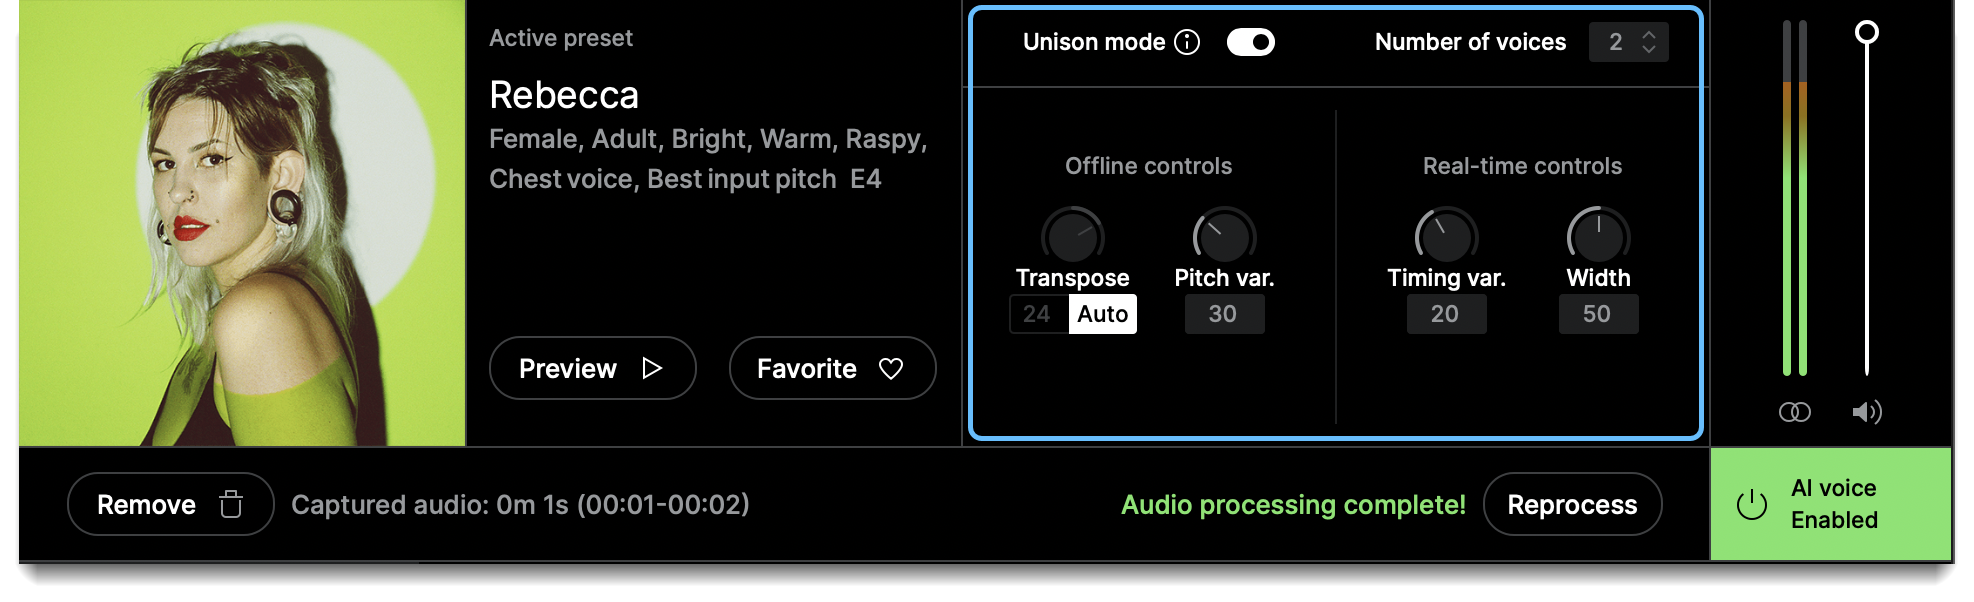The image size is (1974, 602).
Task: Mute output with the speaker icon
Action: [x=1866, y=412]
